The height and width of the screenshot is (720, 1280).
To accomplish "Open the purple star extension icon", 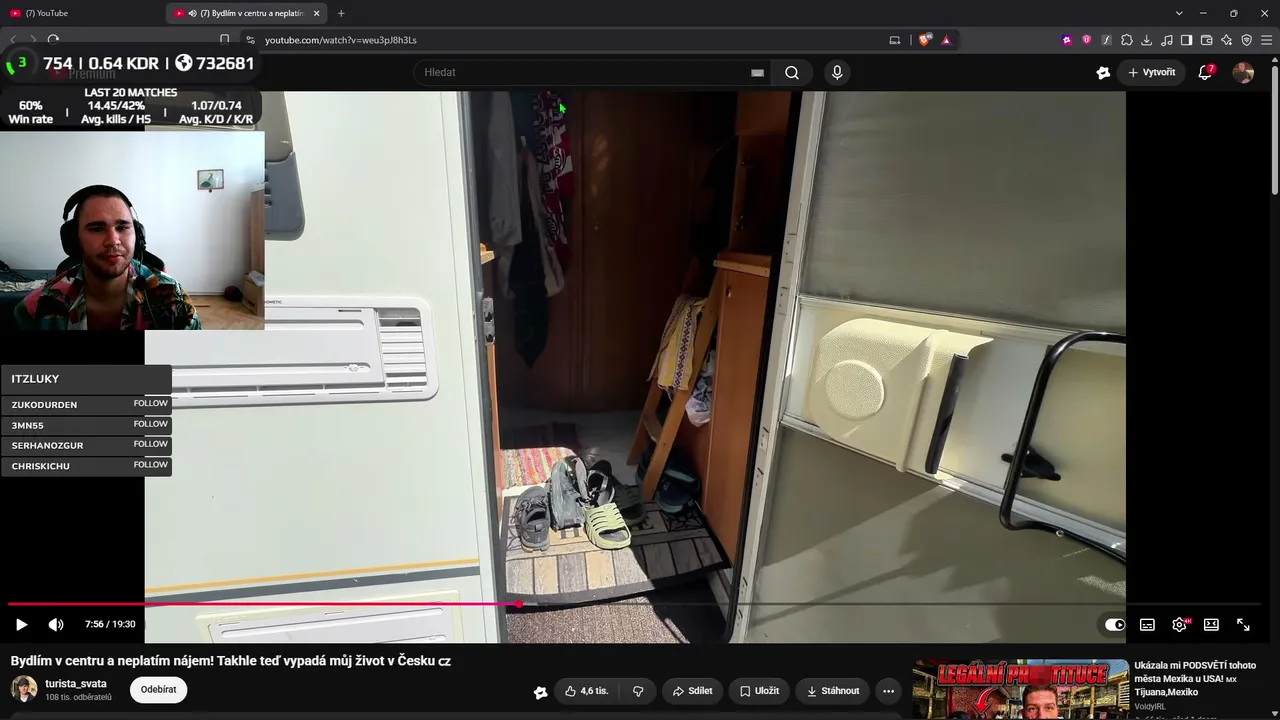I will 1067,40.
